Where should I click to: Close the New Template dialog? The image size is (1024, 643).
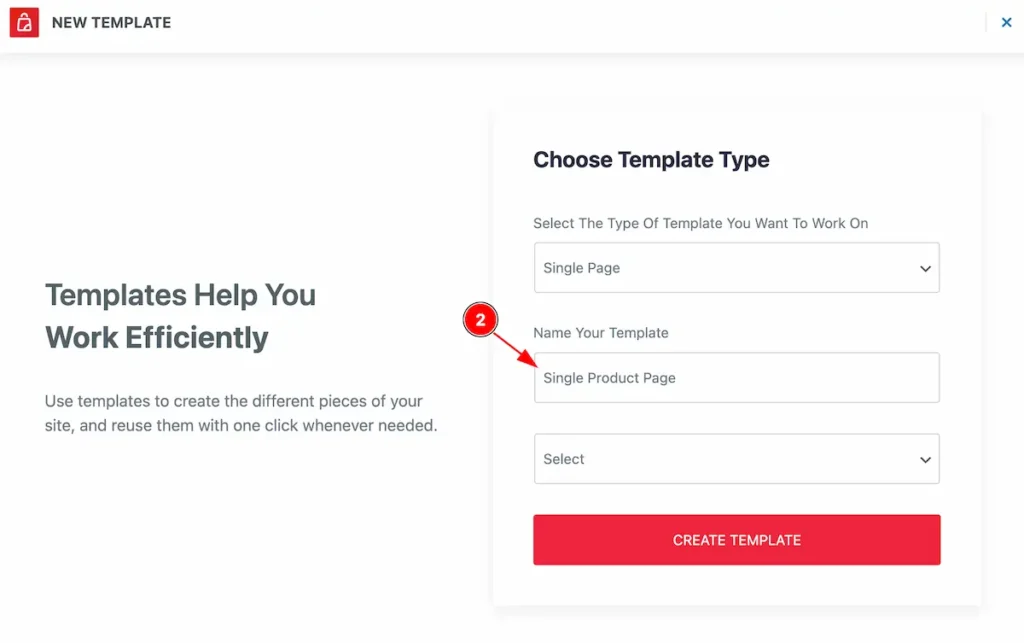[x=1006, y=22]
